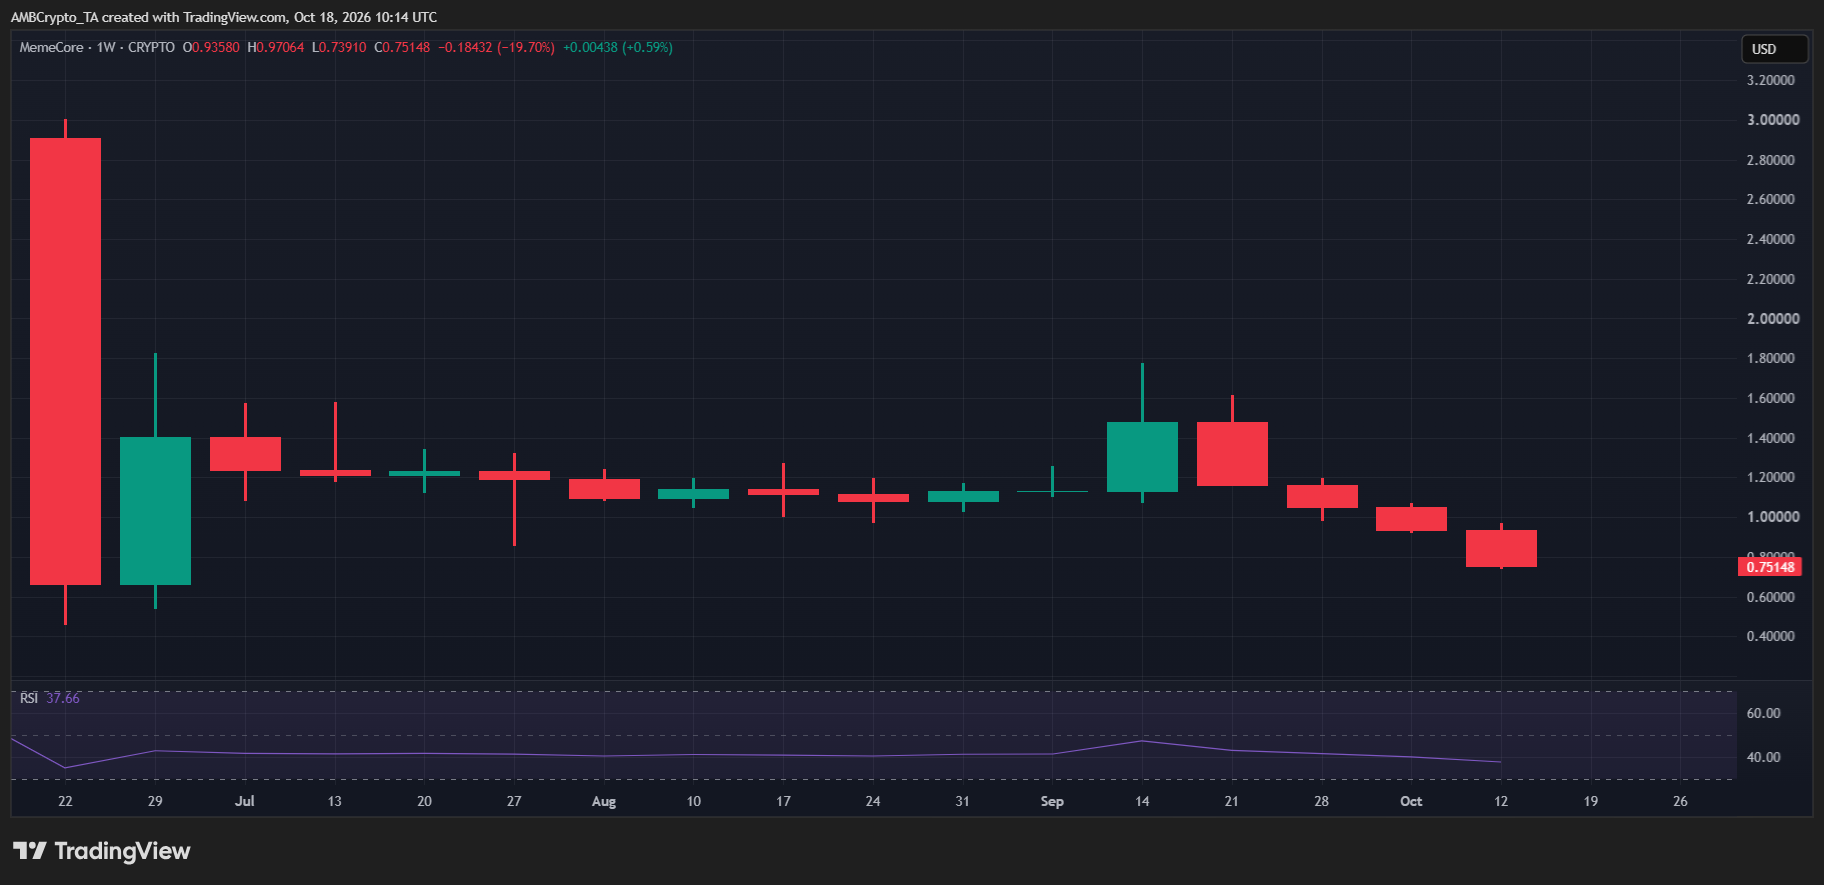Click the current price label 0.75148

1770,567
